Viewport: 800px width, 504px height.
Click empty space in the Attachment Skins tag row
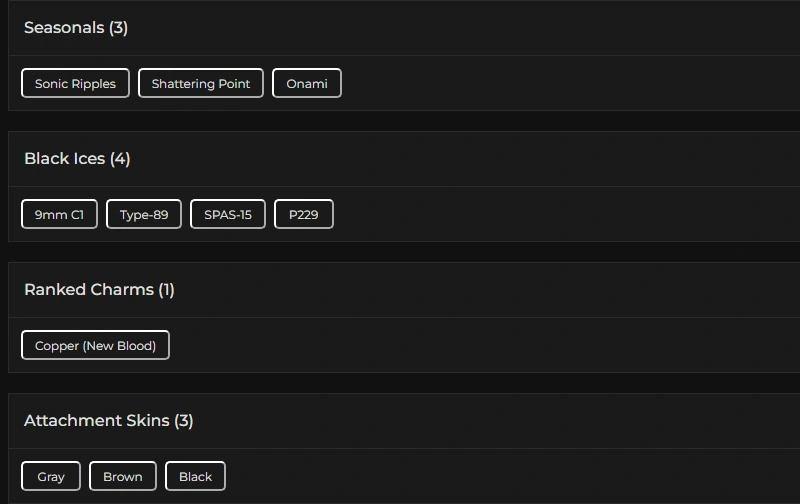tap(500, 477)
